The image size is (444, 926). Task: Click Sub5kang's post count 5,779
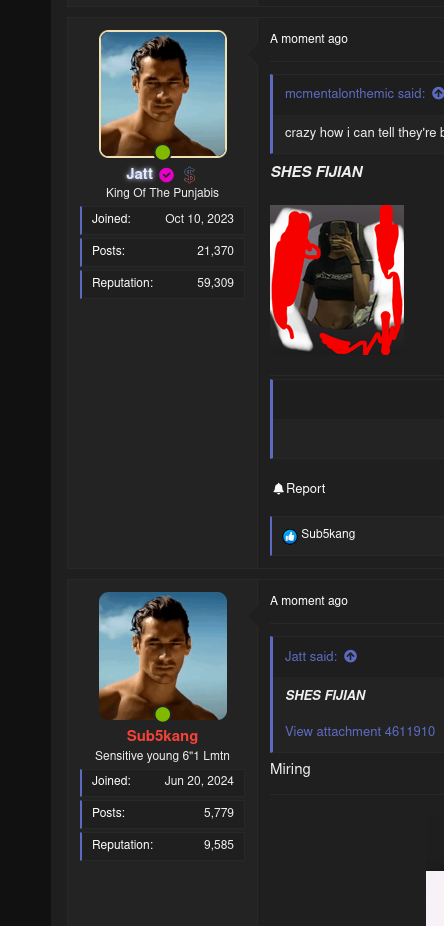tap(219, 813)
